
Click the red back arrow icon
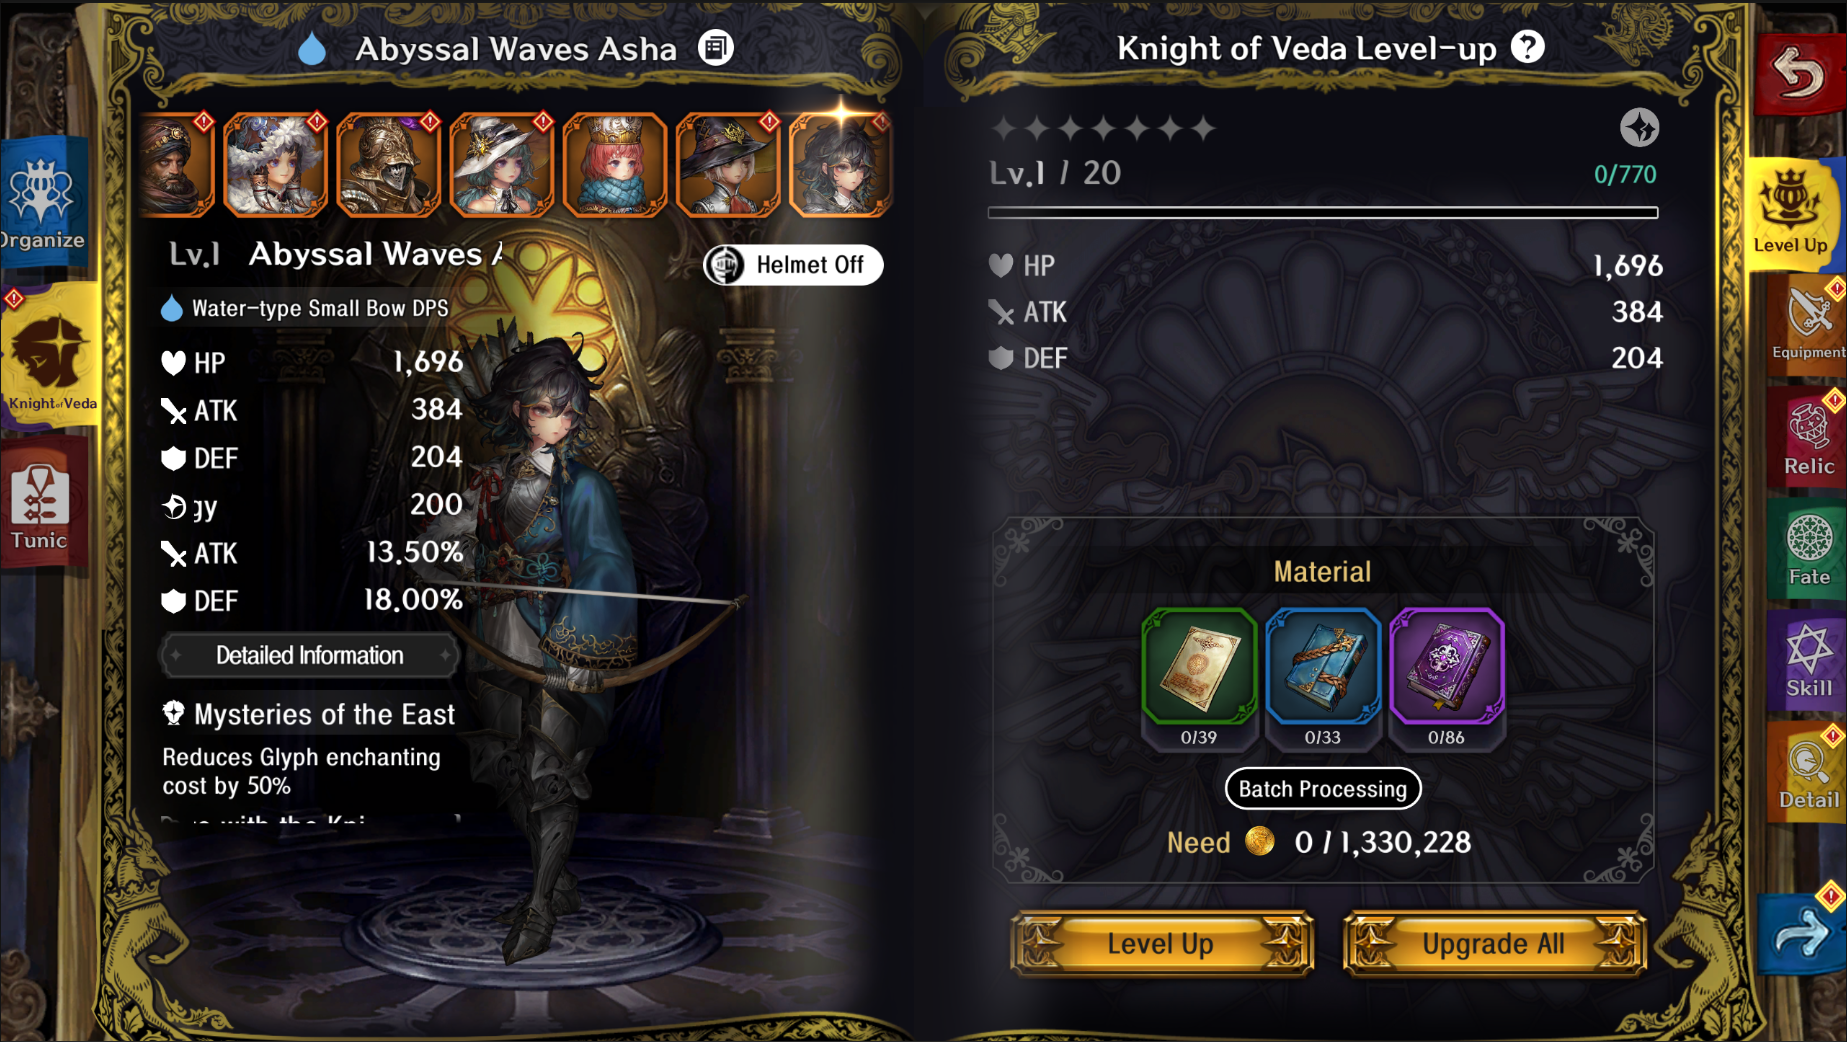point(1801,73)
